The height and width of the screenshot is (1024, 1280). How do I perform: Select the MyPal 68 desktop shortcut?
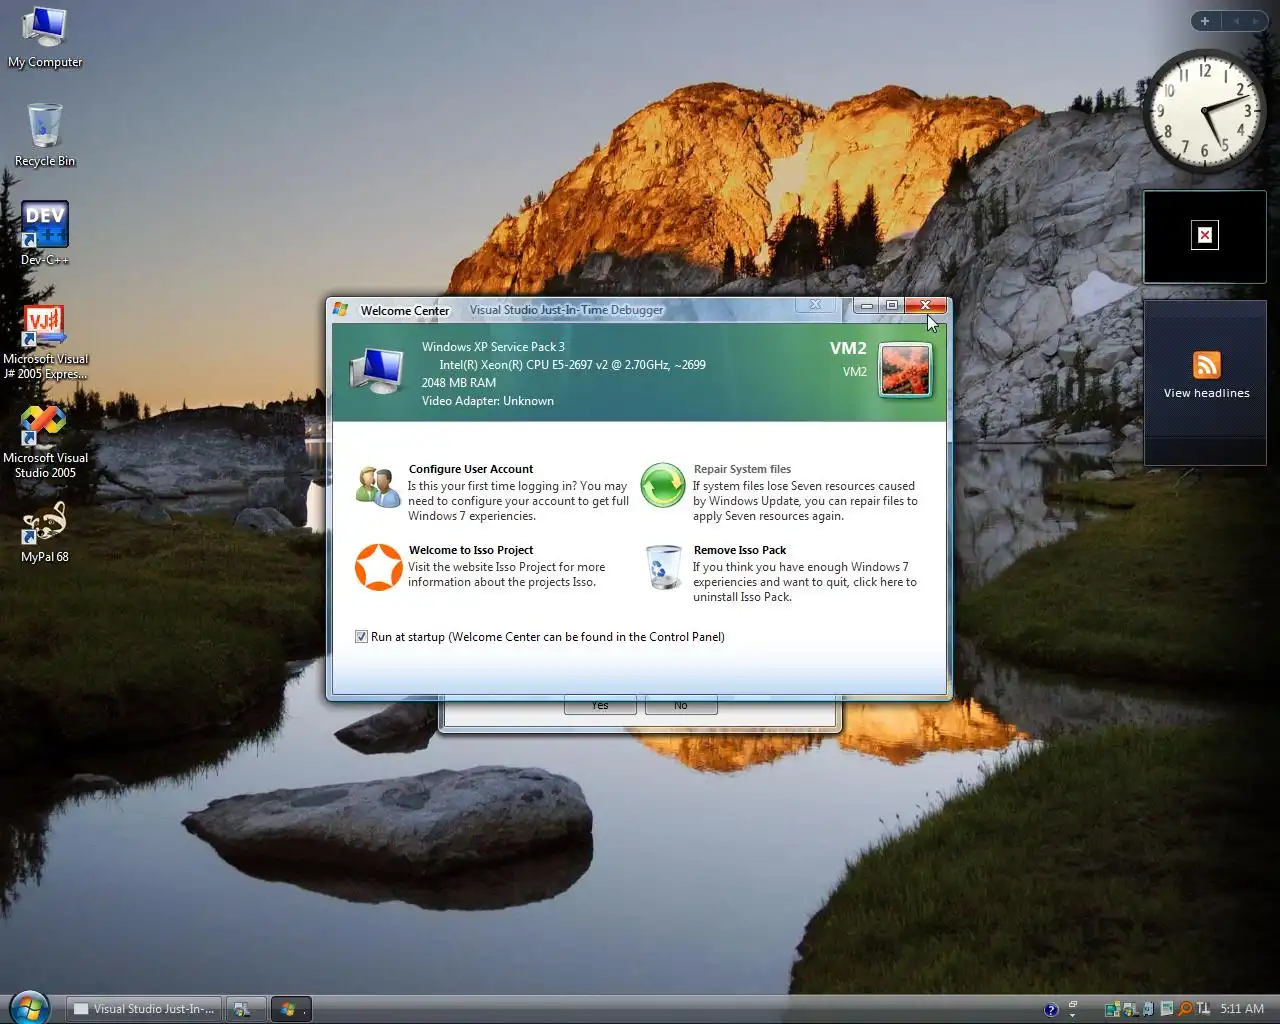point(44,532)
